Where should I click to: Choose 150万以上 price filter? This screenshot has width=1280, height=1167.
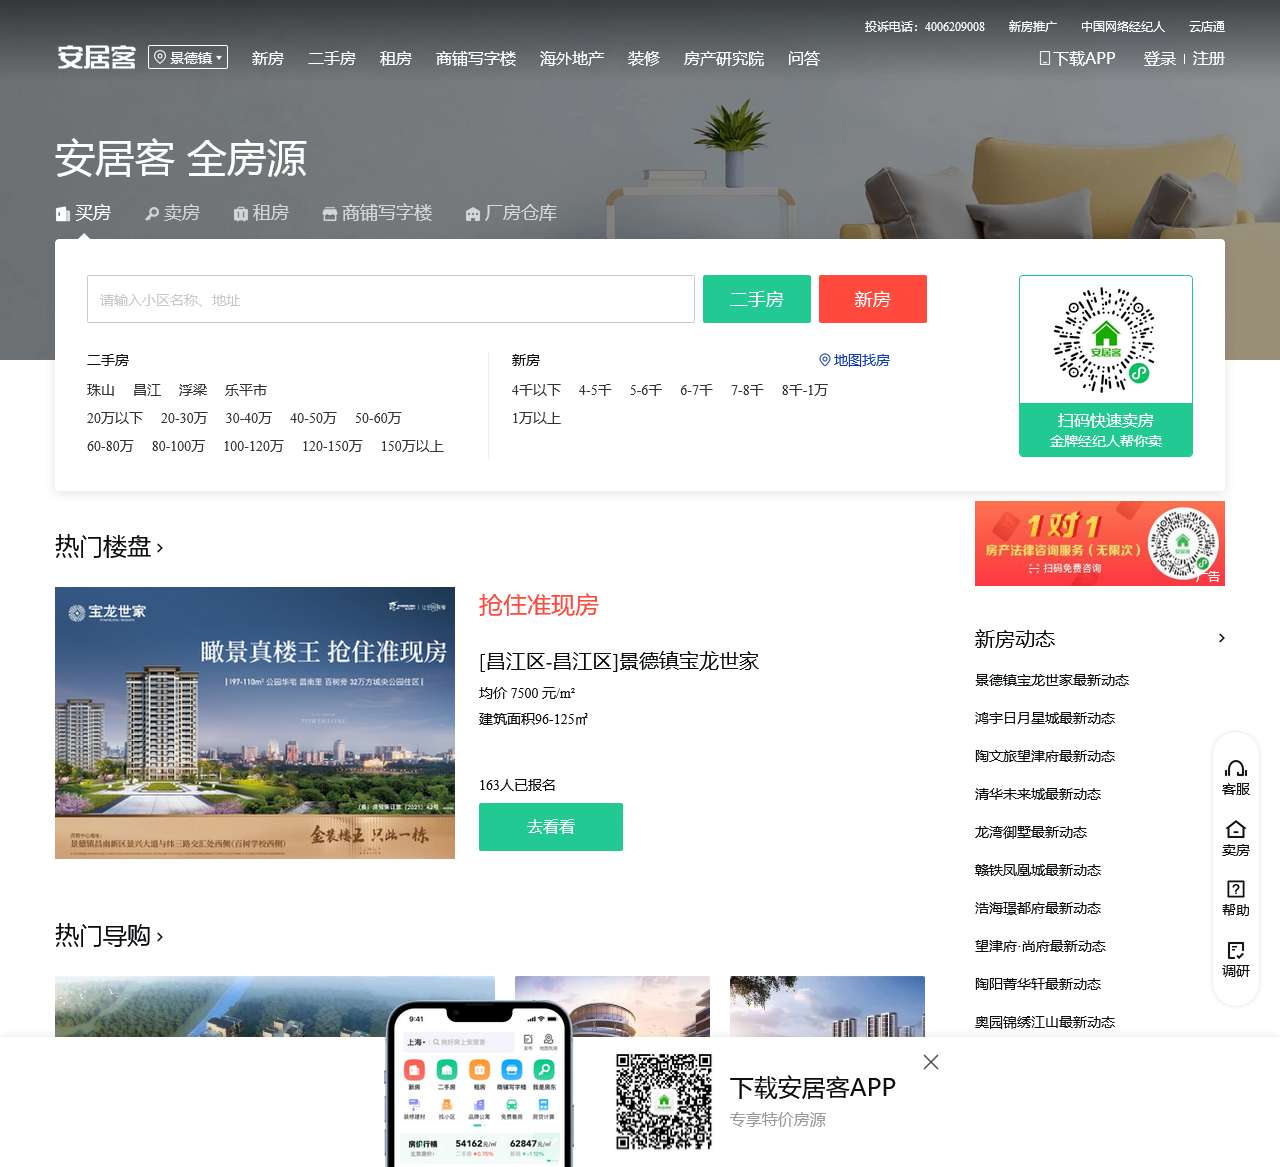tap(412, 446)
